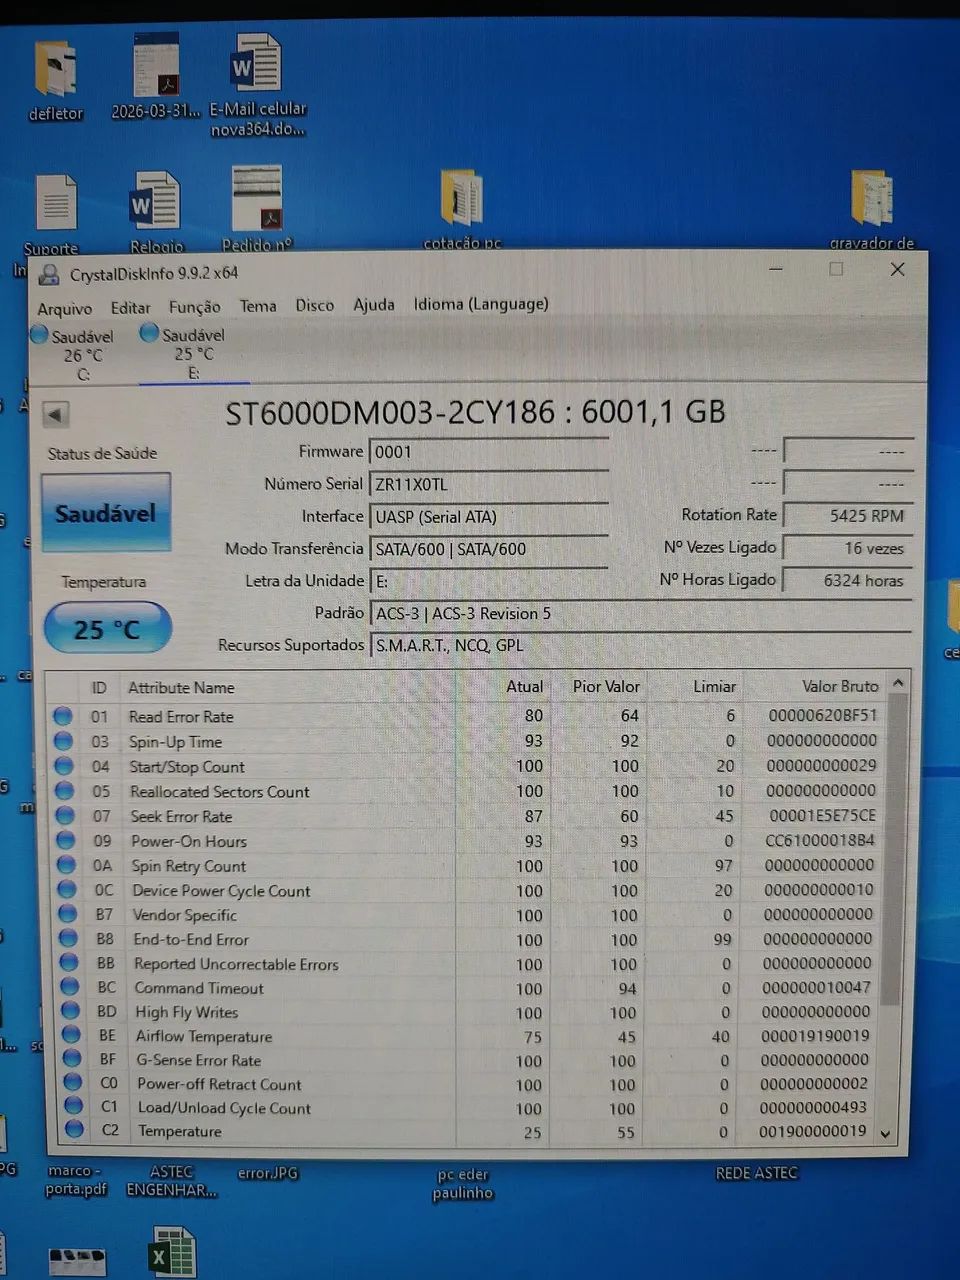
Task: Select the Excel file icon on desktop
Action: click(x=172, y=1253)
